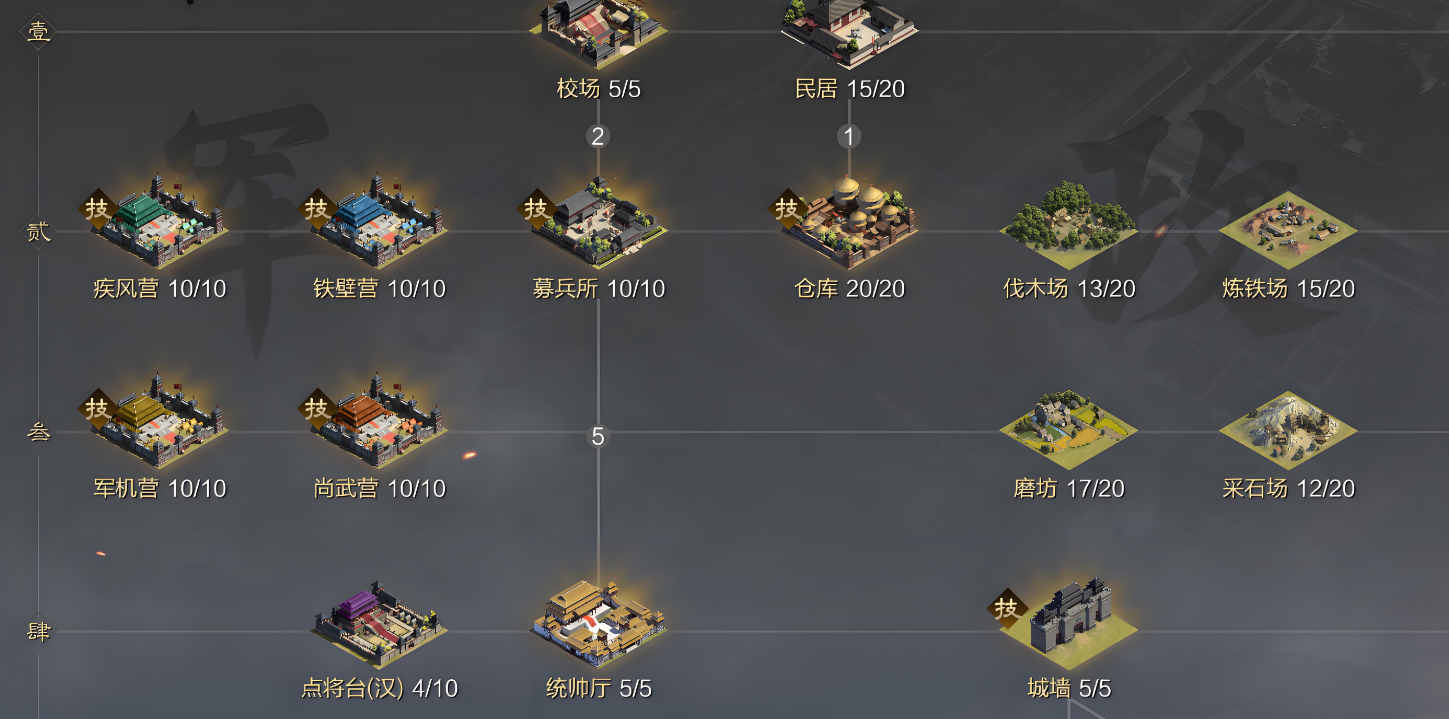Screen dimensions: 1449x719
Task: Select the yellow 军机营 building
Action: point(160,425)
